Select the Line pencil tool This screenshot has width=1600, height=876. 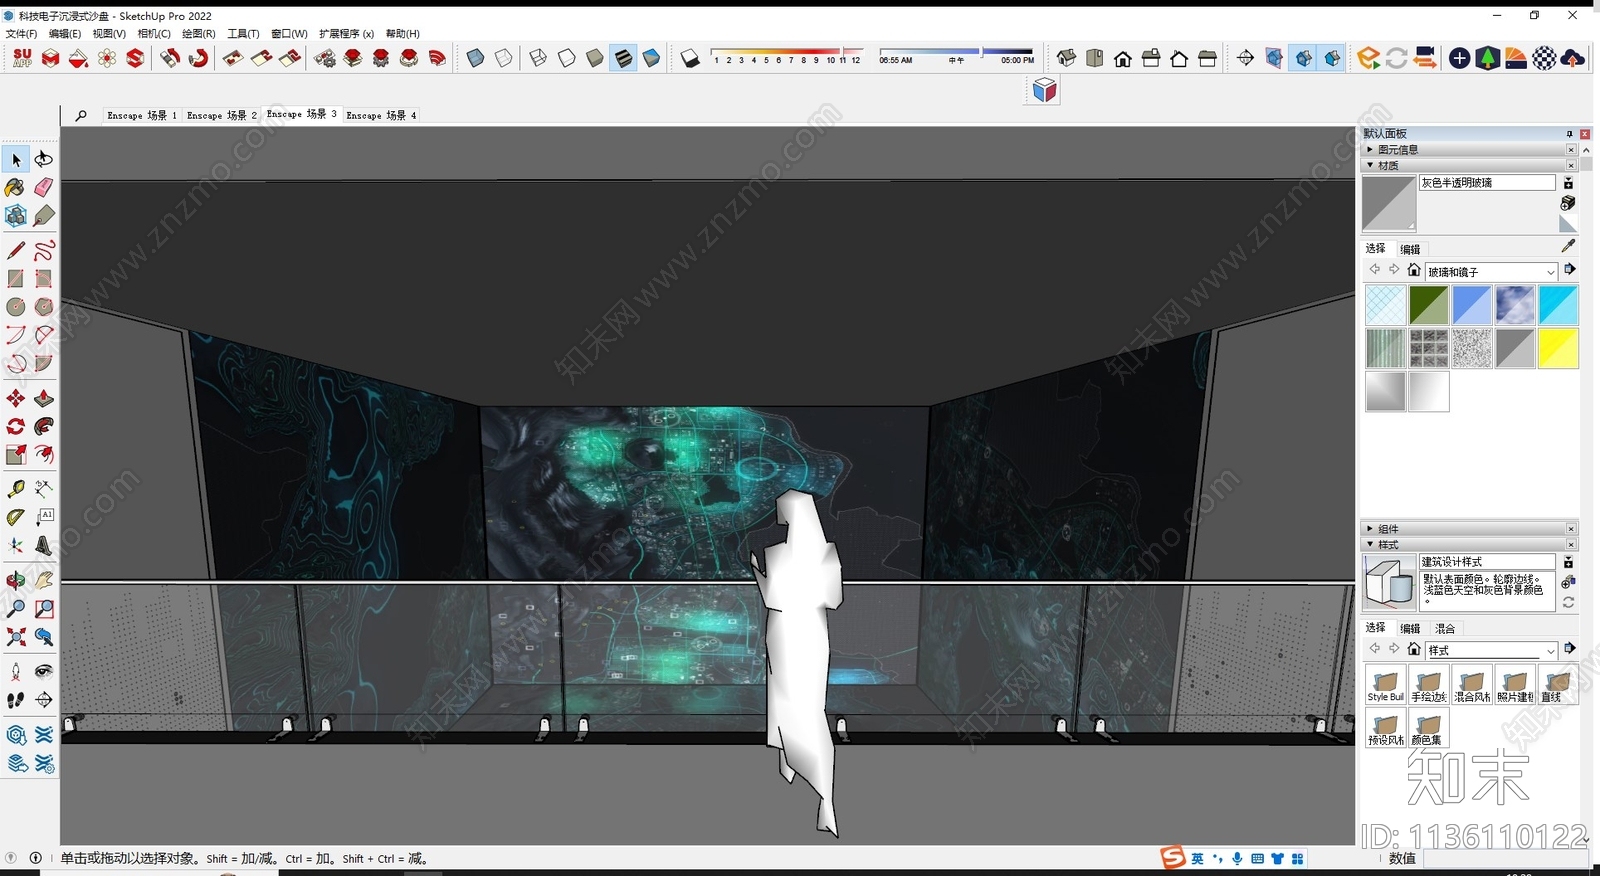coord(16,250)
